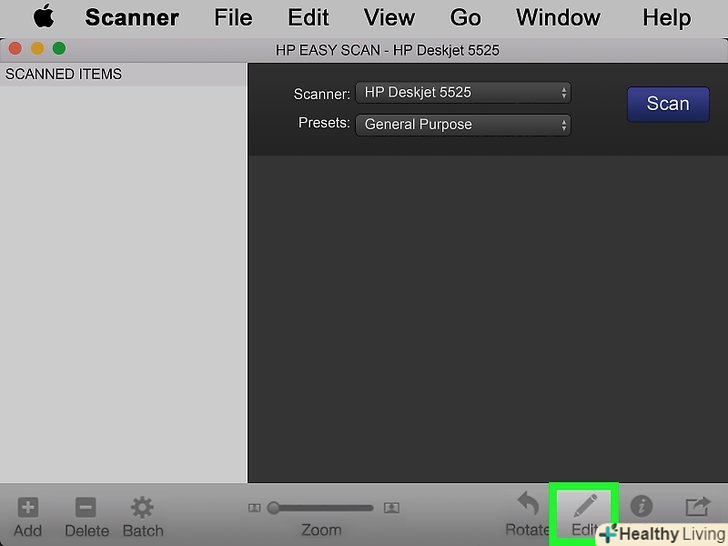Image resolution: width=728 pixels, height=546 pixels.
Task: Select the Edit pencil tool
Action: (585, 506)
